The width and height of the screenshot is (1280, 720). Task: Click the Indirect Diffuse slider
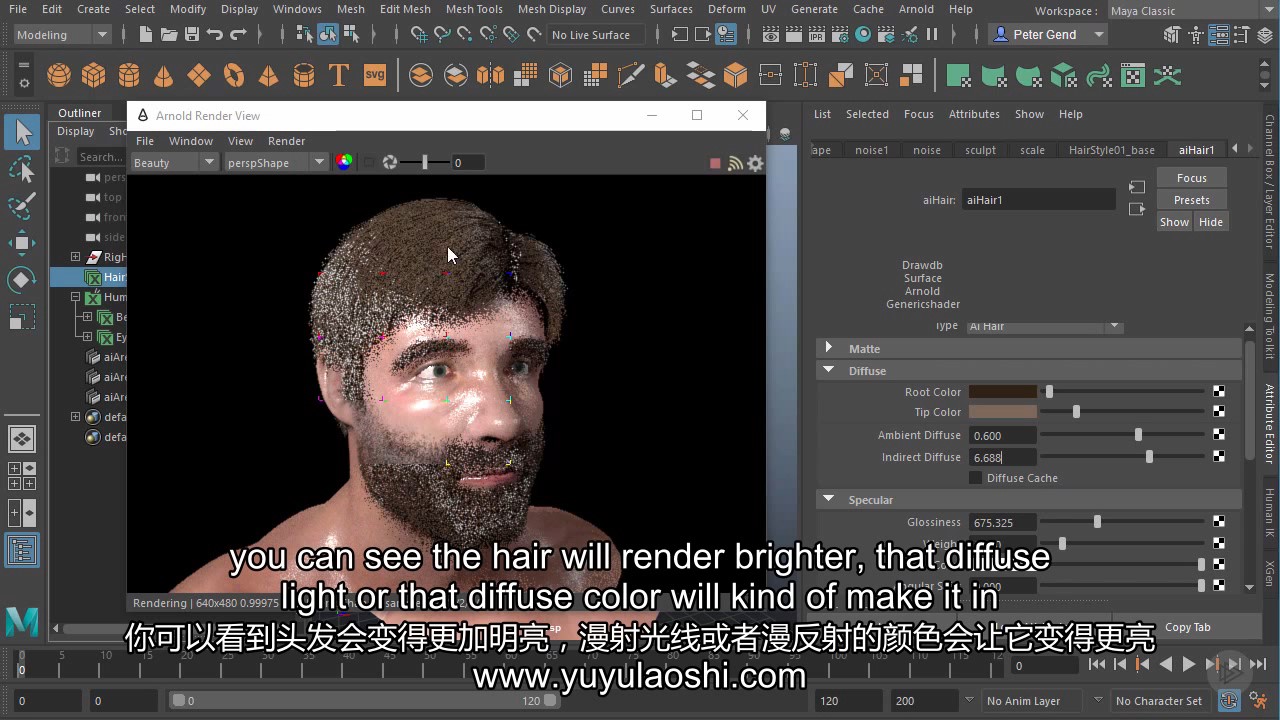(x=1124, y=457)
